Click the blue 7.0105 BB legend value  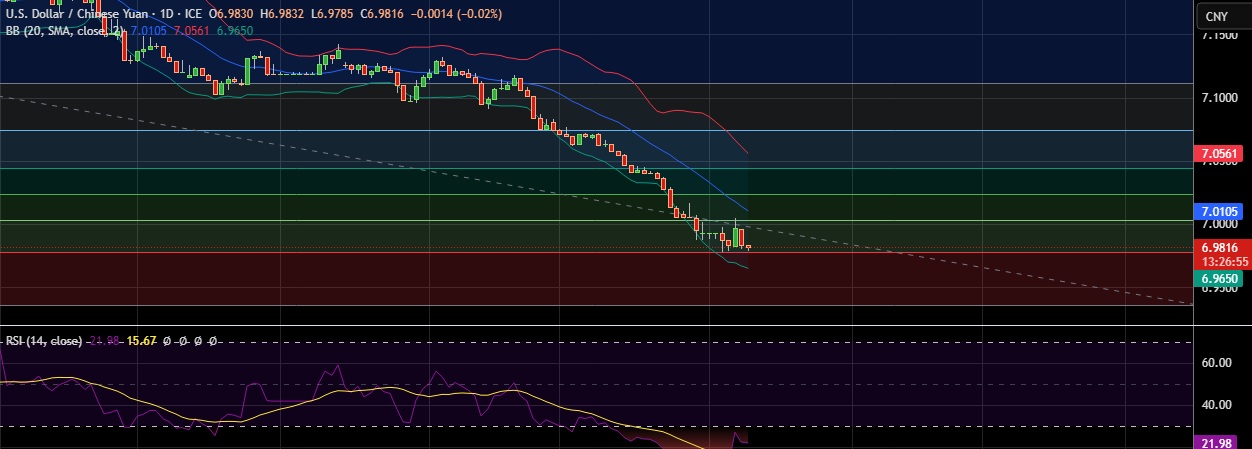coord(148,31)
